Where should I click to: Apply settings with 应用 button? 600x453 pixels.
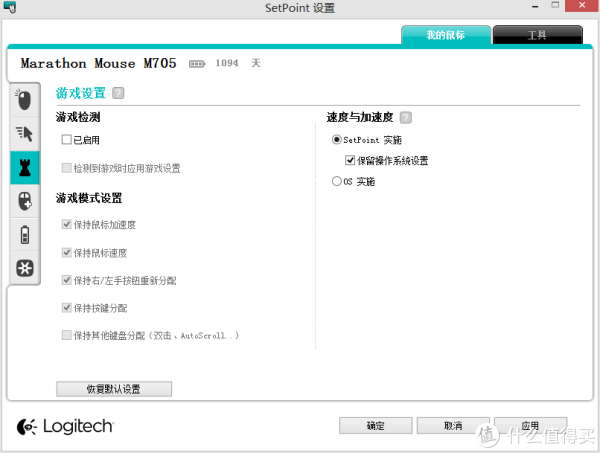530,425
